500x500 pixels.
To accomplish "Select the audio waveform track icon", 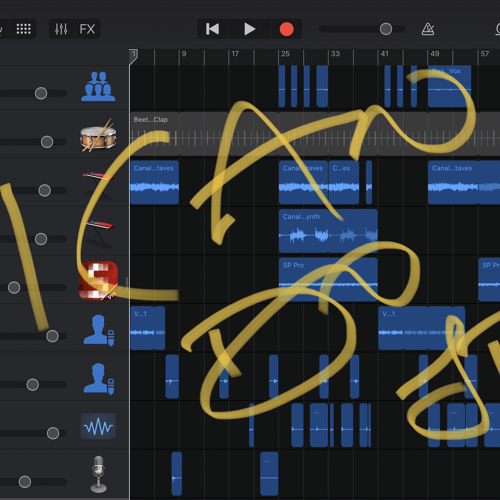I will click(x=98, y=426).
